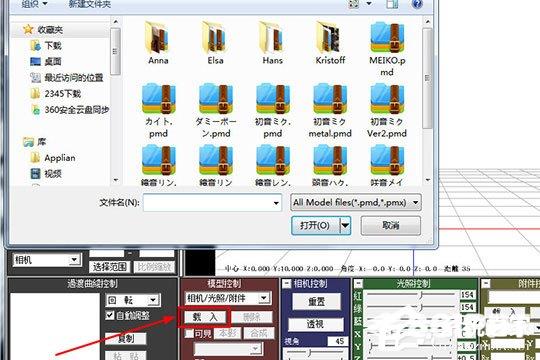Collapse the 相机控制 panel
The width and height of the screenshot is (540, 360).
pyautogui.click(x=287, y=284)
